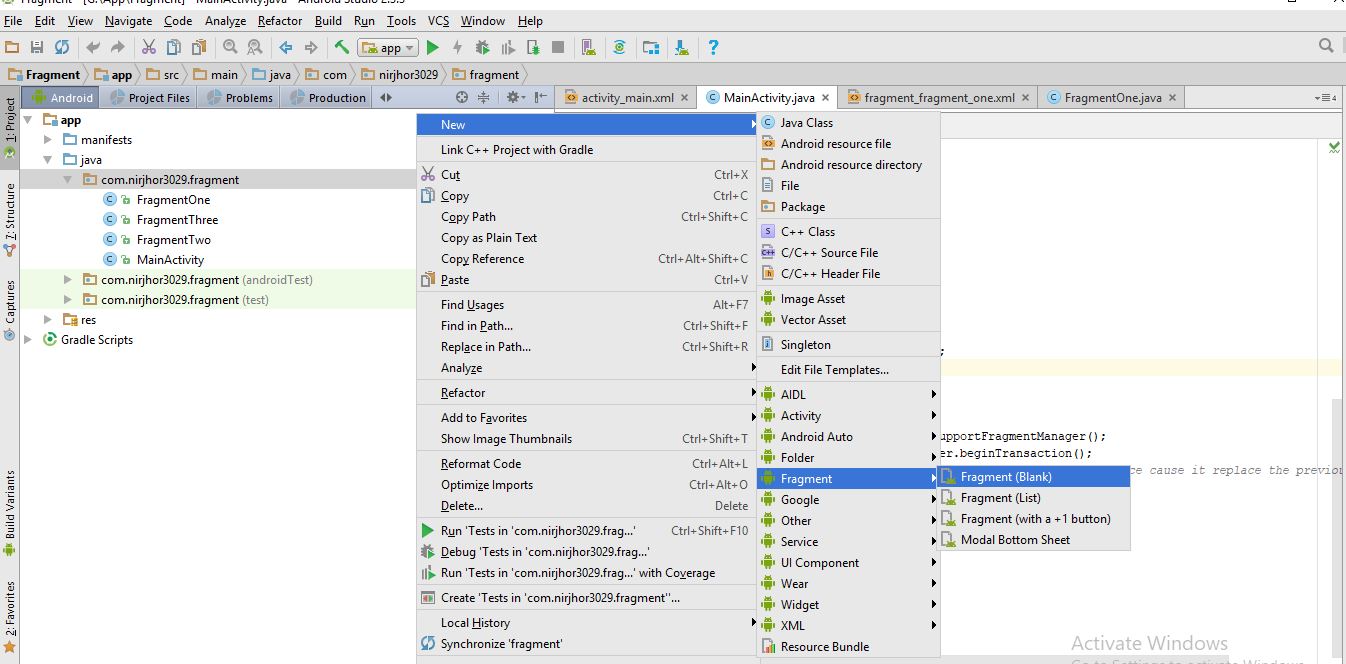
Task: Click the Profile app icon next to Debug
Action: [508, 47]
